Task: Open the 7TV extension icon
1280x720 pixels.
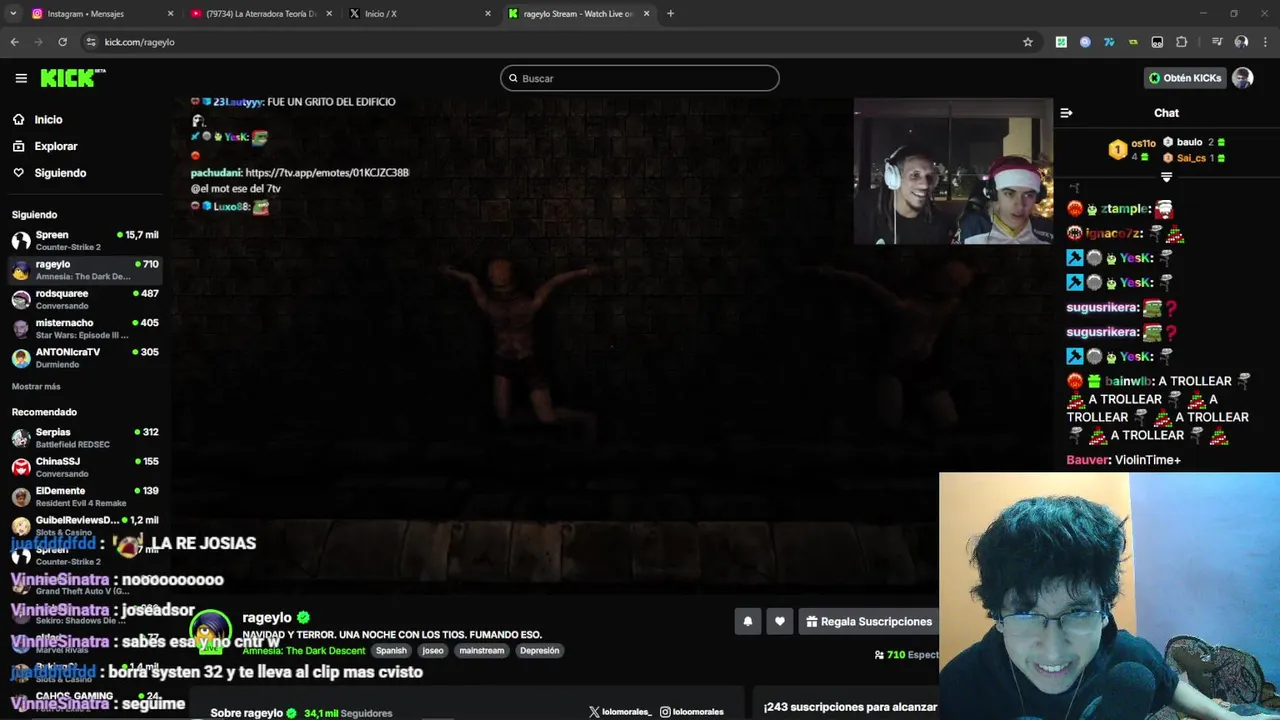Action: (x=1109, y=42)
